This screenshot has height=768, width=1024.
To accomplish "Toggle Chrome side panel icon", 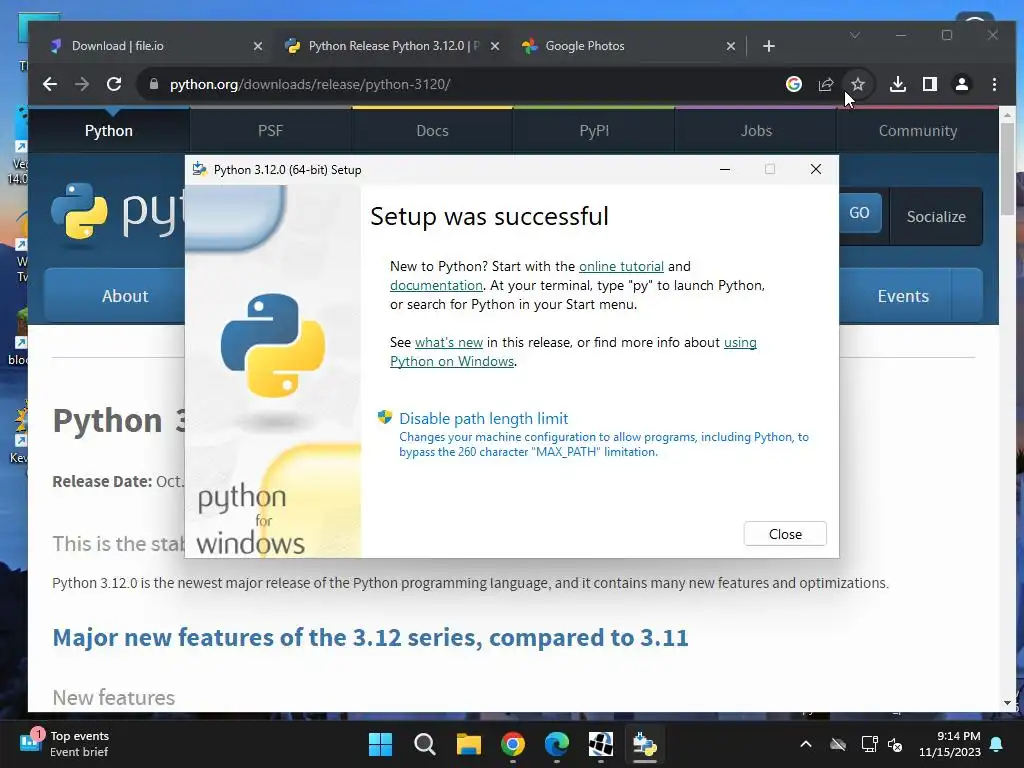I will (x=930, y=84).
